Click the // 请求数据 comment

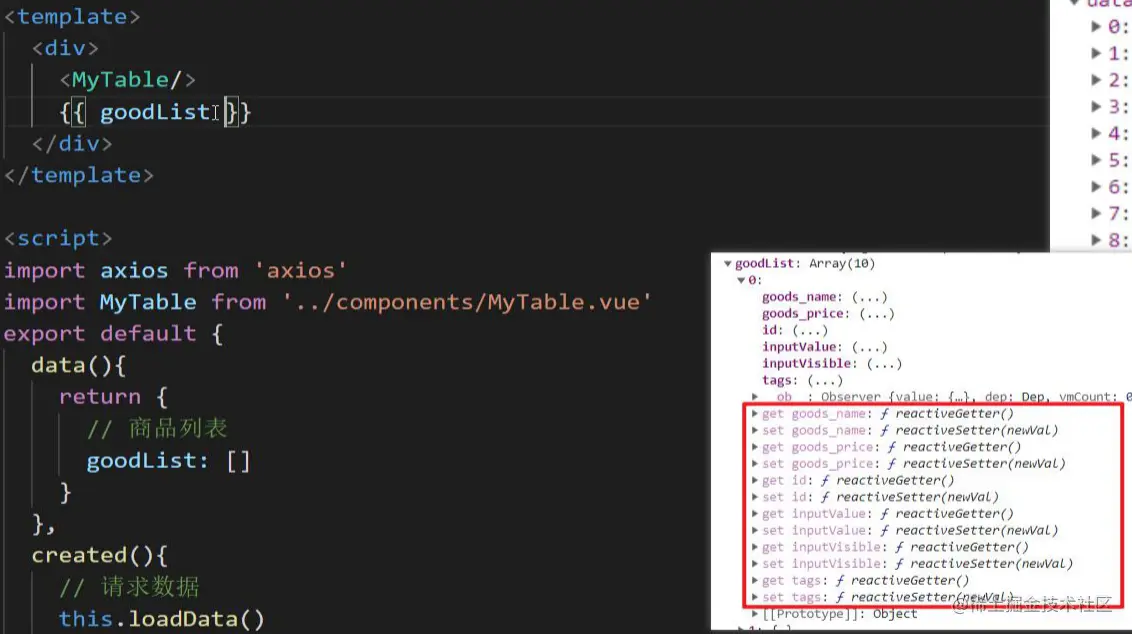[x=129, y=587]
